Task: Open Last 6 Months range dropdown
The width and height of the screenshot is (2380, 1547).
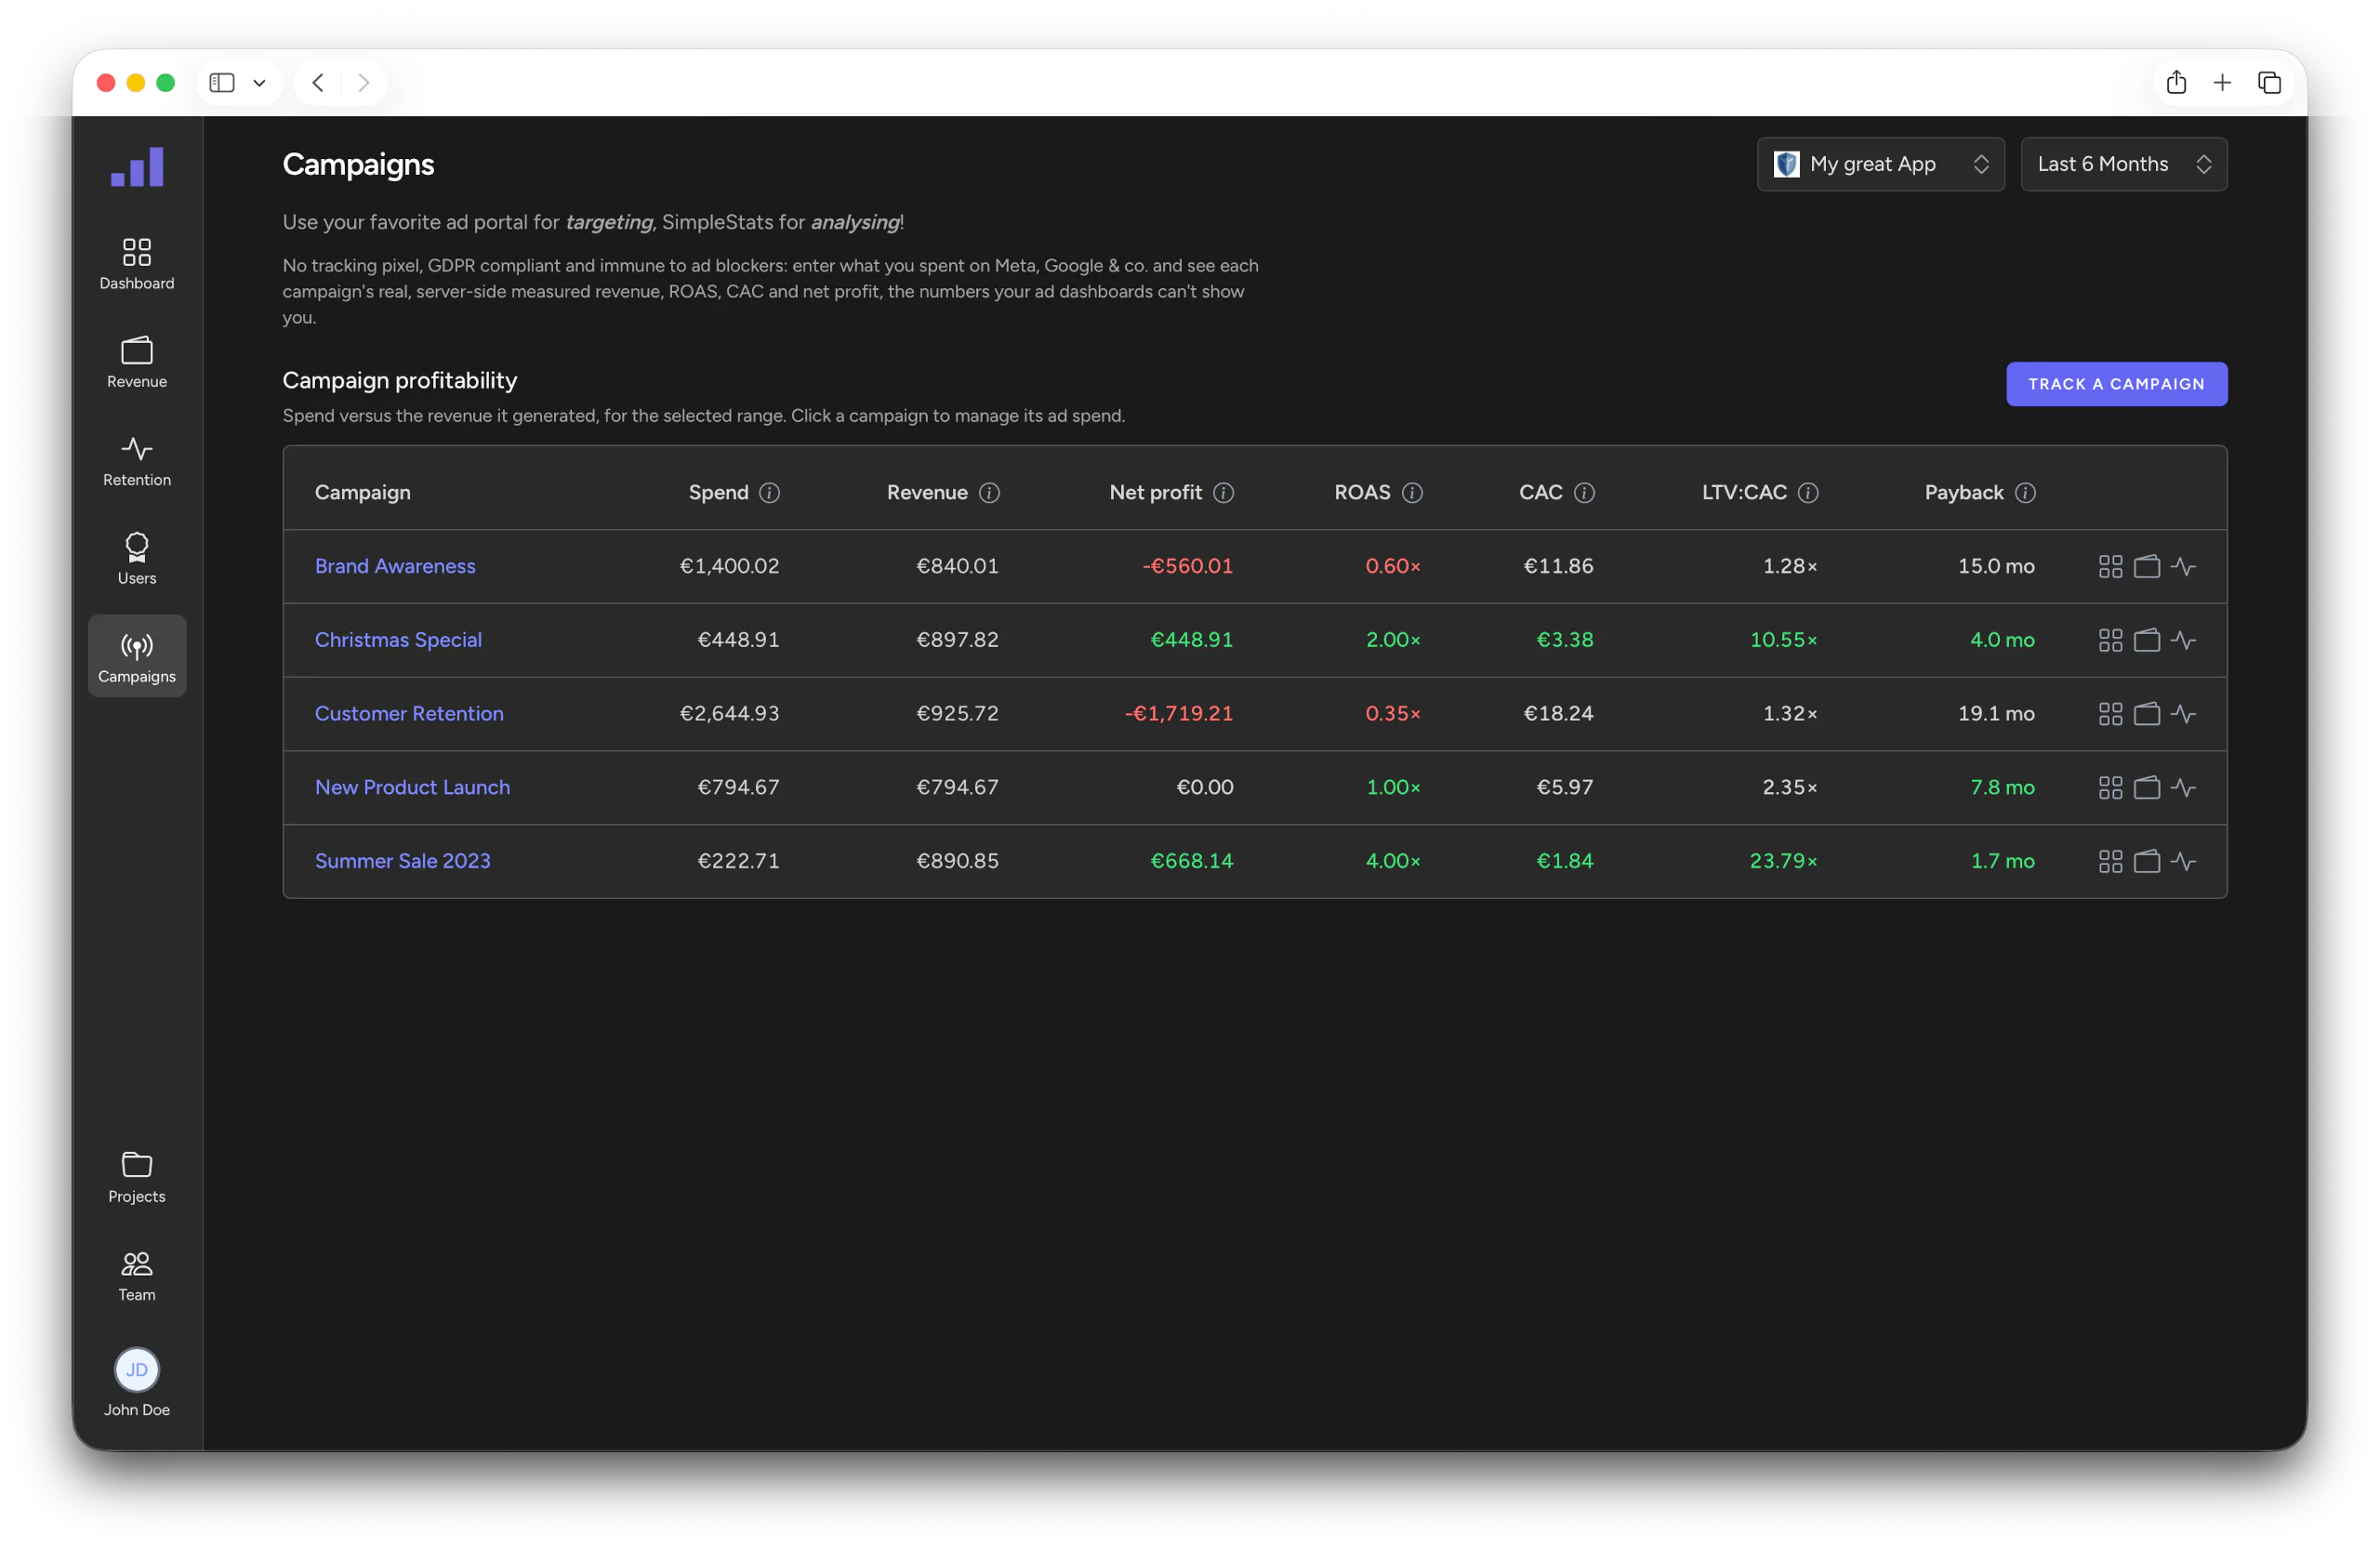Action: click(2123, 164)
